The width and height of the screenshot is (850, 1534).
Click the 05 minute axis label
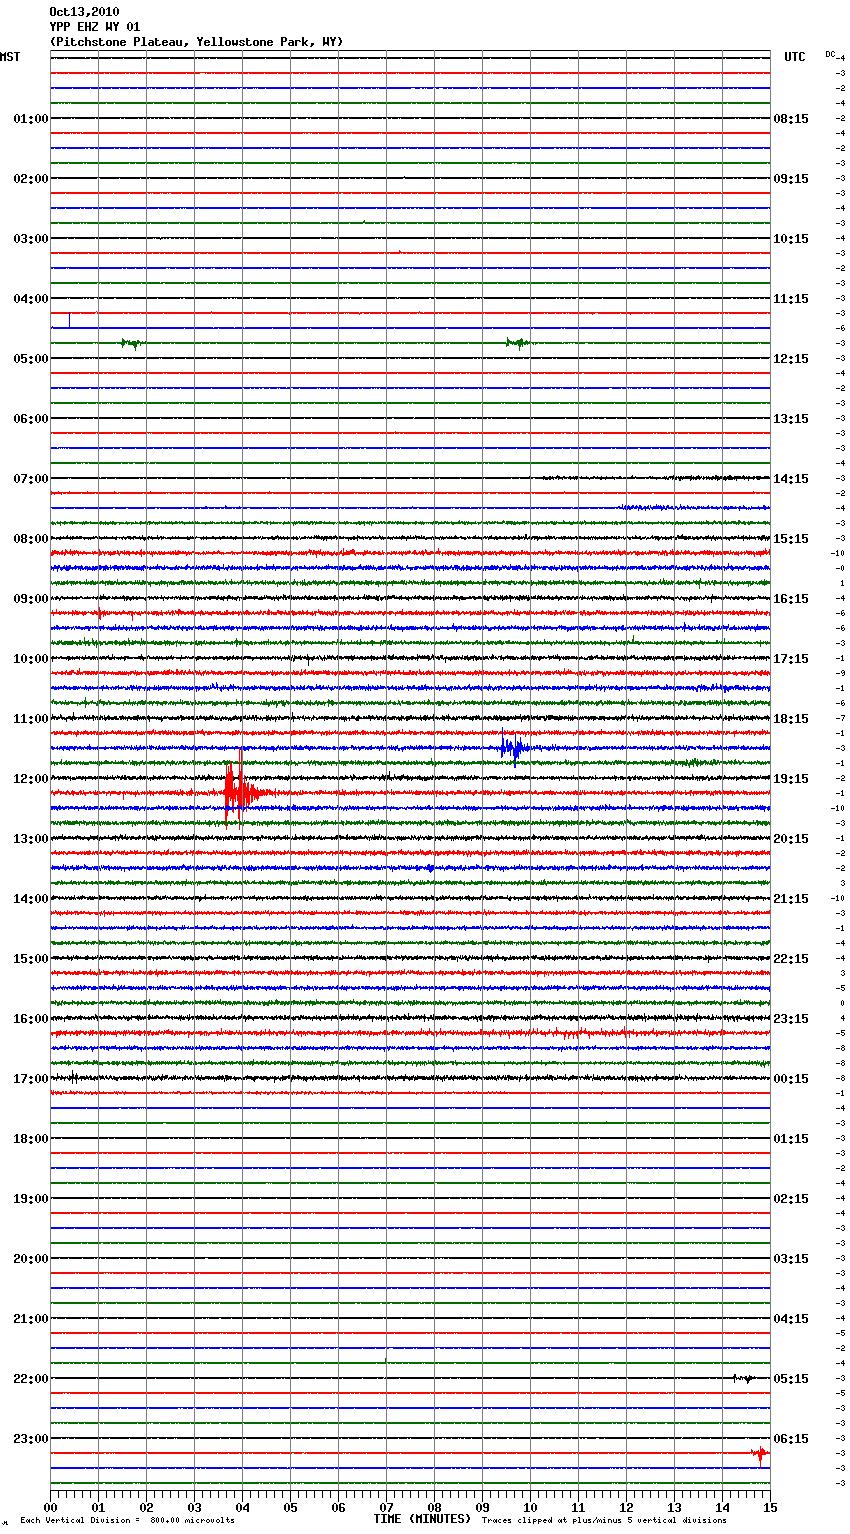pyautogui.click(x=290, y=1507)
